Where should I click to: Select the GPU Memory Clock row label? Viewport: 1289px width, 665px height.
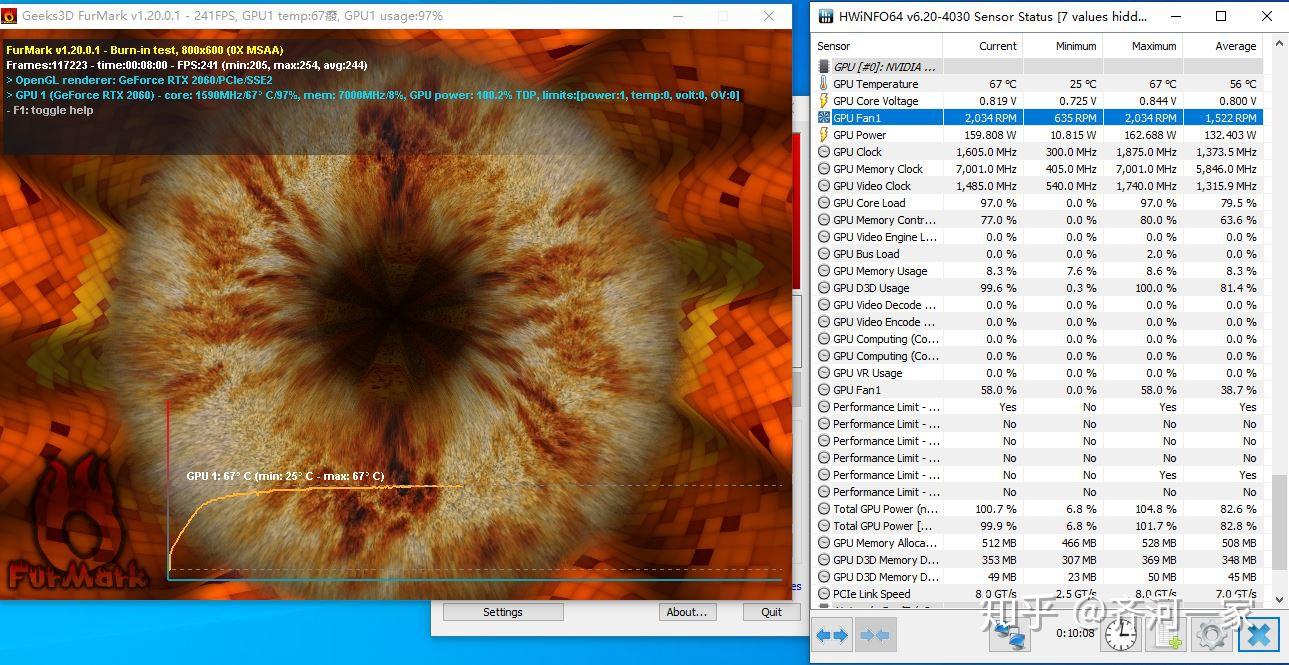pyautogui.click(x=878, y=169)
